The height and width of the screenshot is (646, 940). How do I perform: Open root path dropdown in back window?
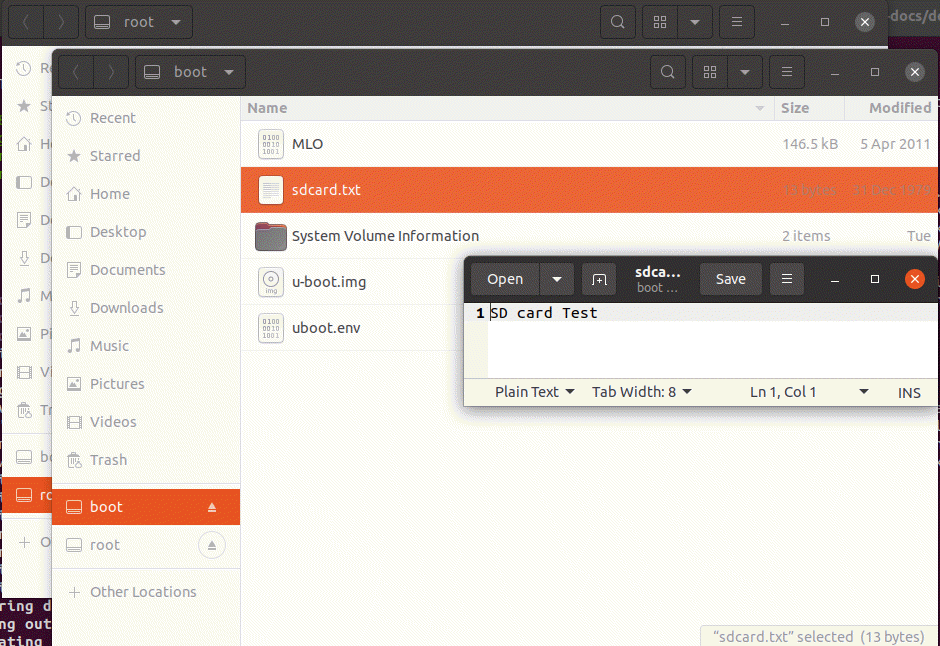(x=139, y=22)
